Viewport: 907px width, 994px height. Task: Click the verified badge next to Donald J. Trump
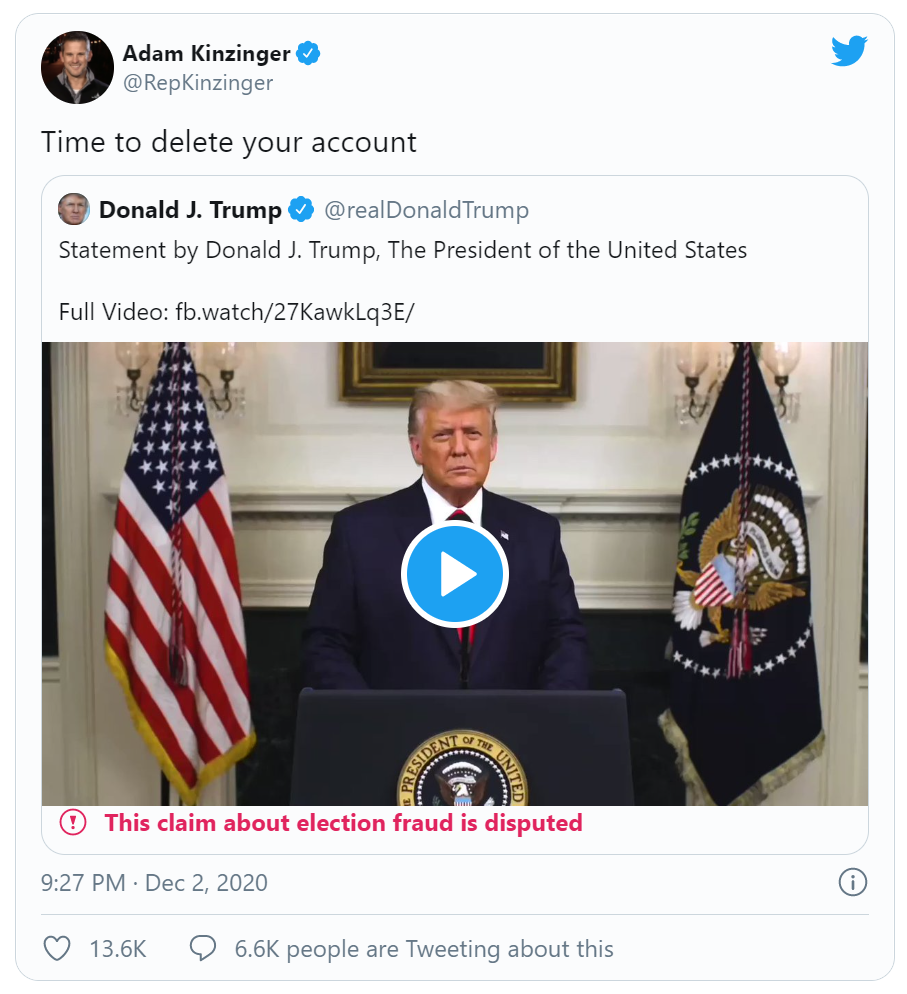pyautogui.click(x=301, y=210)
